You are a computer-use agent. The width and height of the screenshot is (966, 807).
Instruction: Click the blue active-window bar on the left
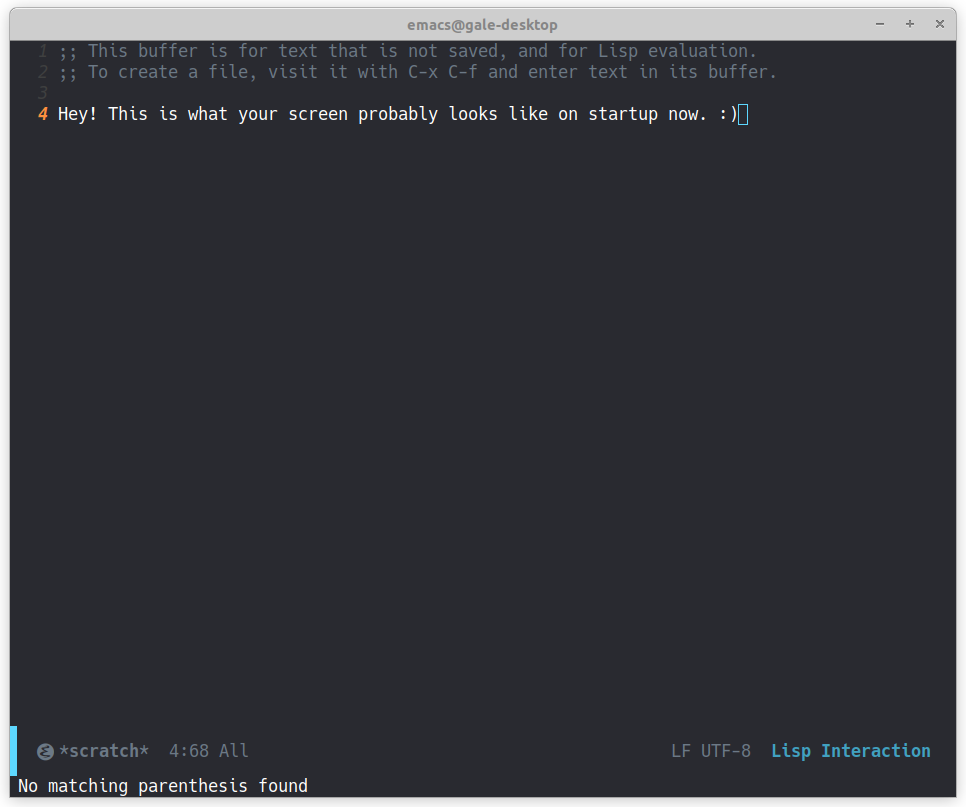click(13, 751)
